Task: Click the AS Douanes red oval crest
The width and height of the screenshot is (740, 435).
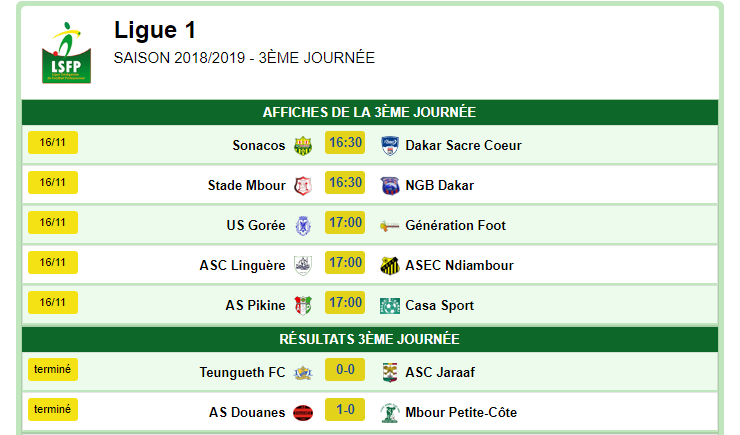Action: coord(303,413)
